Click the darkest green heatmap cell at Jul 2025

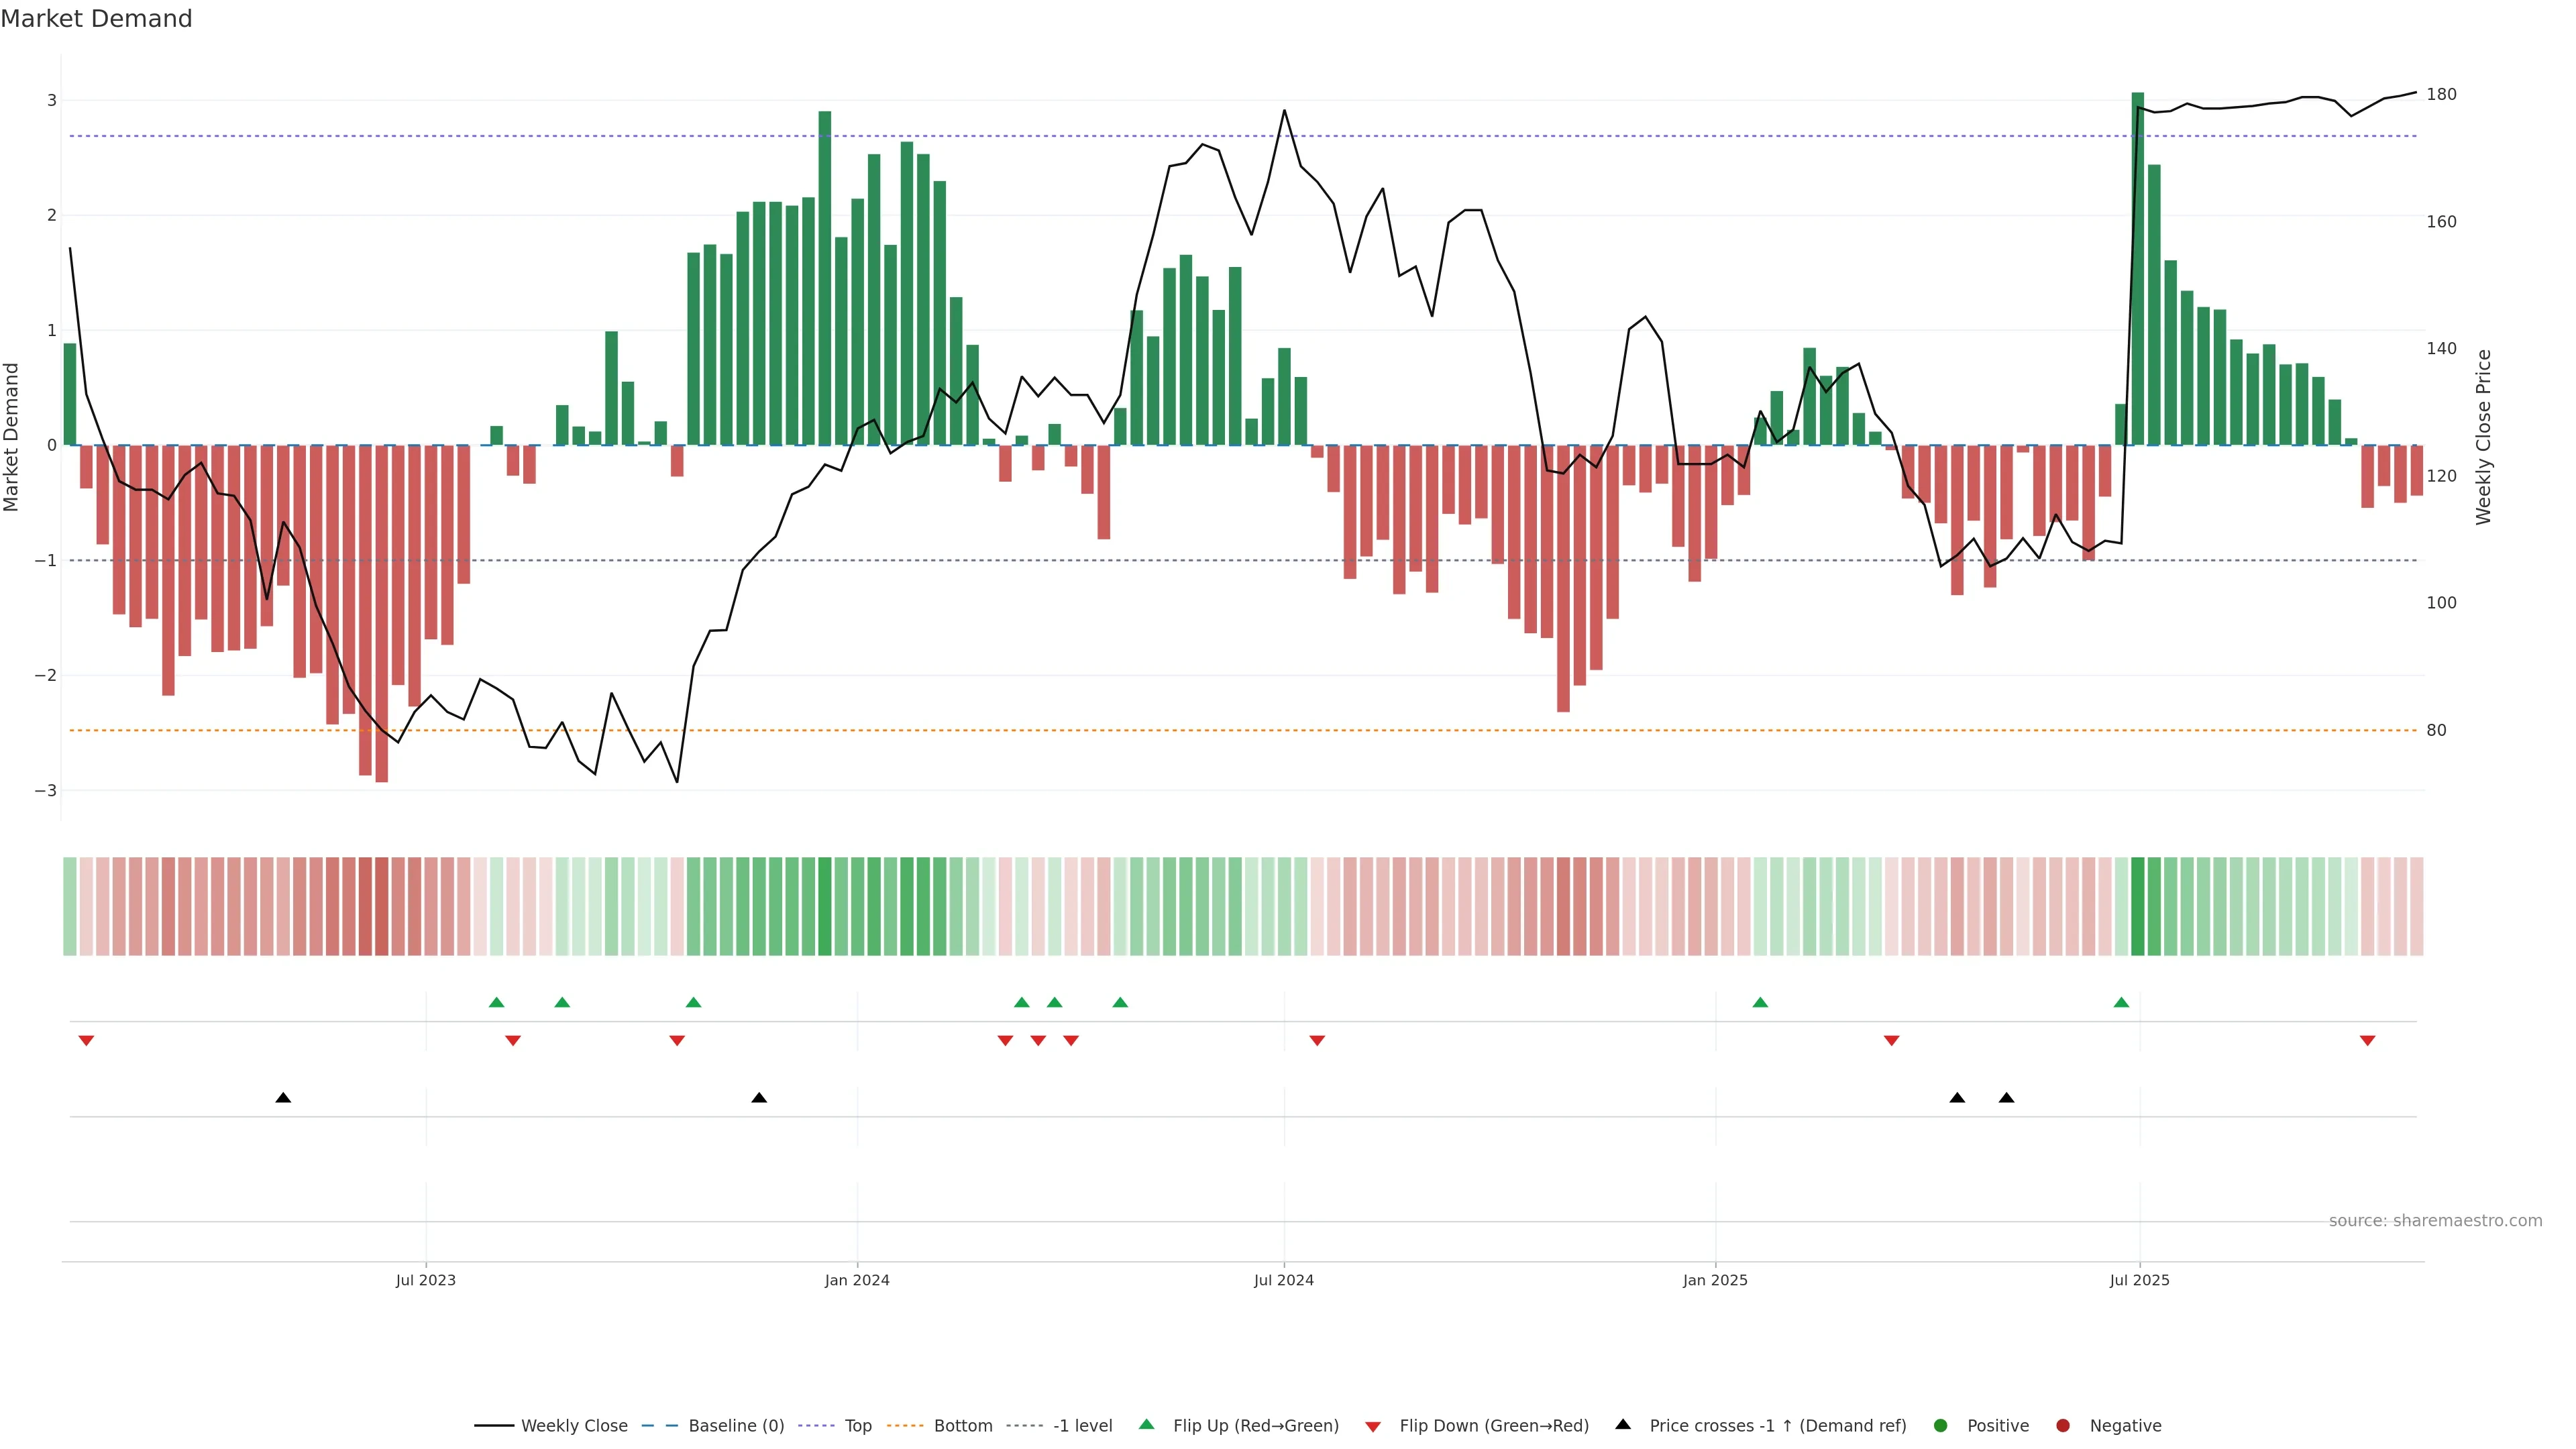2137,906
